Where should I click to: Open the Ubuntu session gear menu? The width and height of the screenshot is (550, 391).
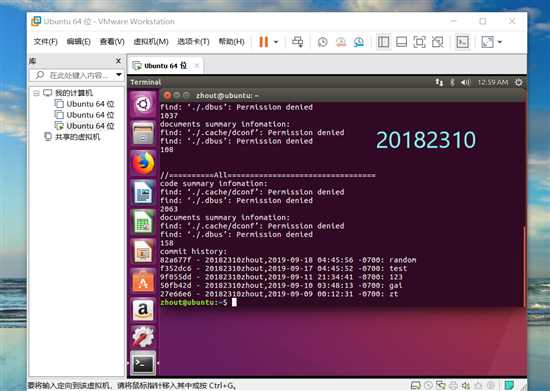[518, 82]
